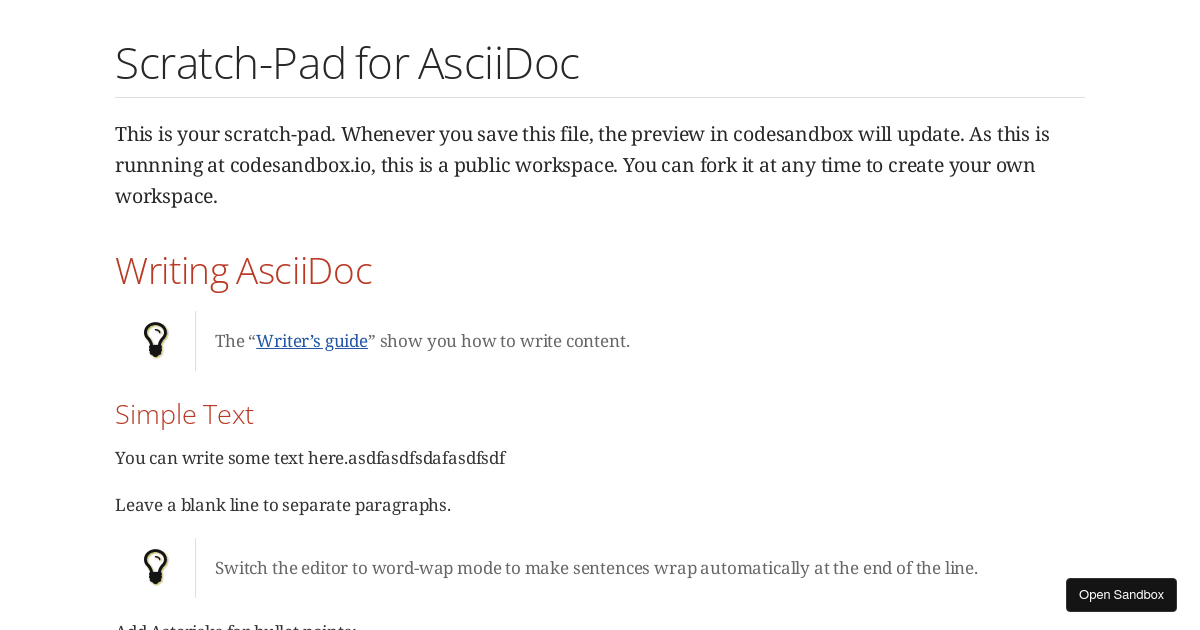Select the word-wrap mode tip text
1200x630 pixels.
596,566
